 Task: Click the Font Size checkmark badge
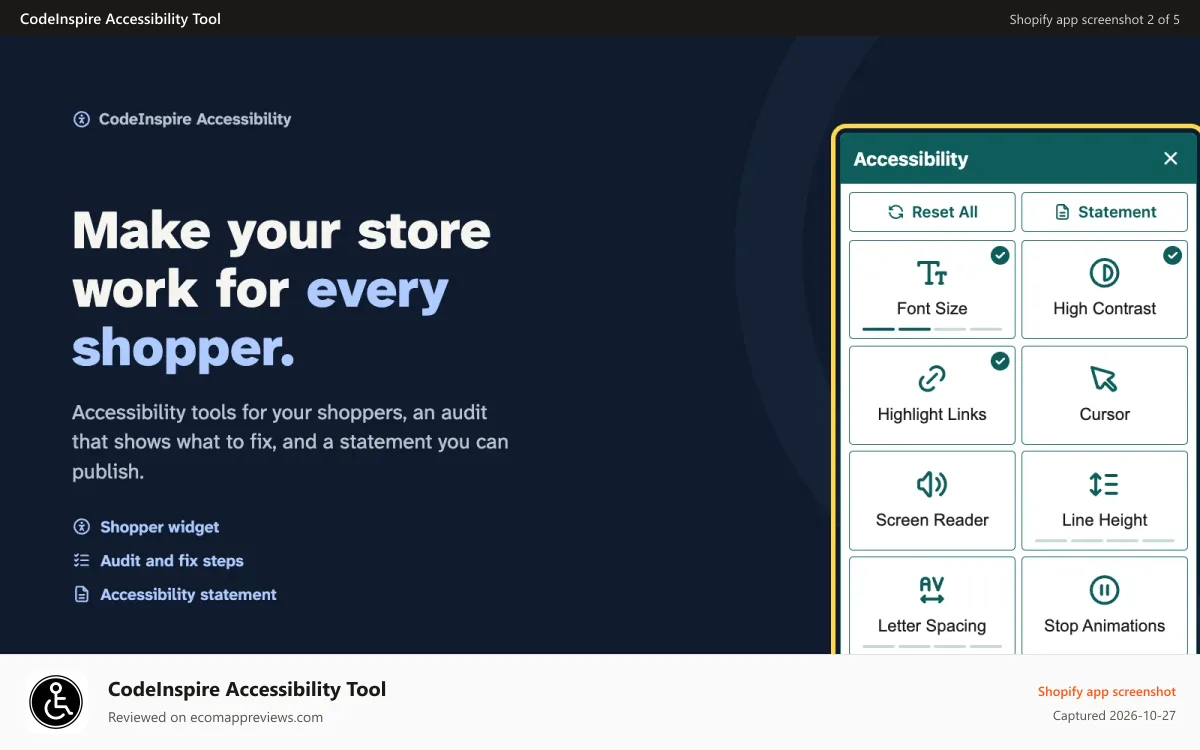pyautogui.click(x=1000, y=256)
